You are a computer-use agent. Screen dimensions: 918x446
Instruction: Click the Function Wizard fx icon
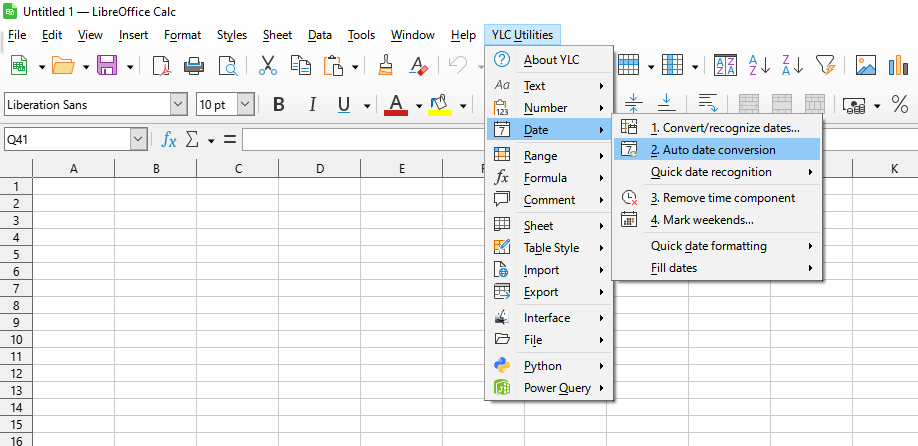pyautogui.click(x=169, y=140)
